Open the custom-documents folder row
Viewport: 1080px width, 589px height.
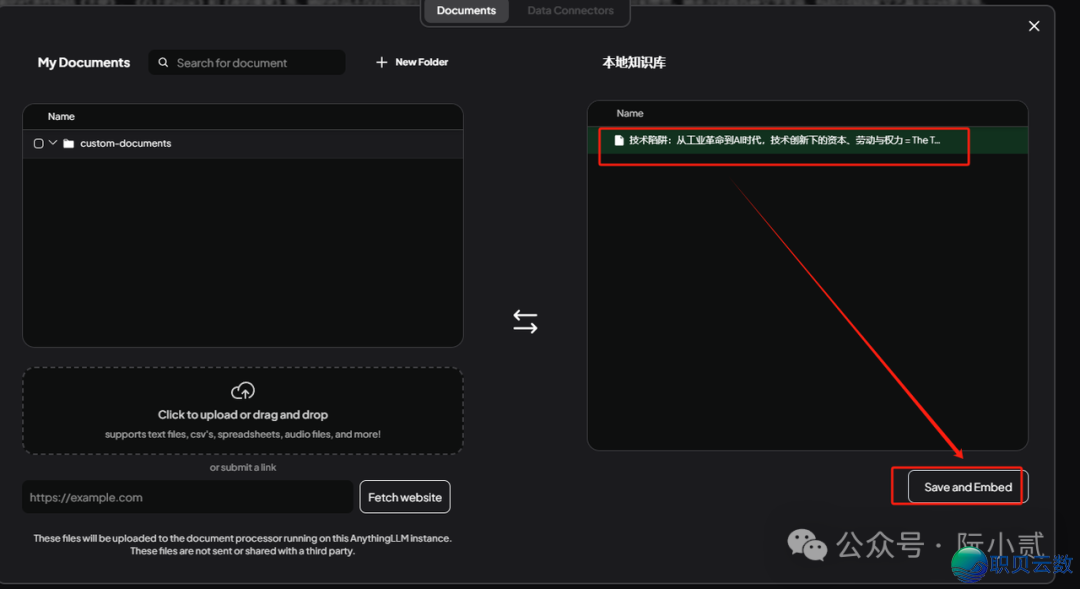(x=125, y=144)
